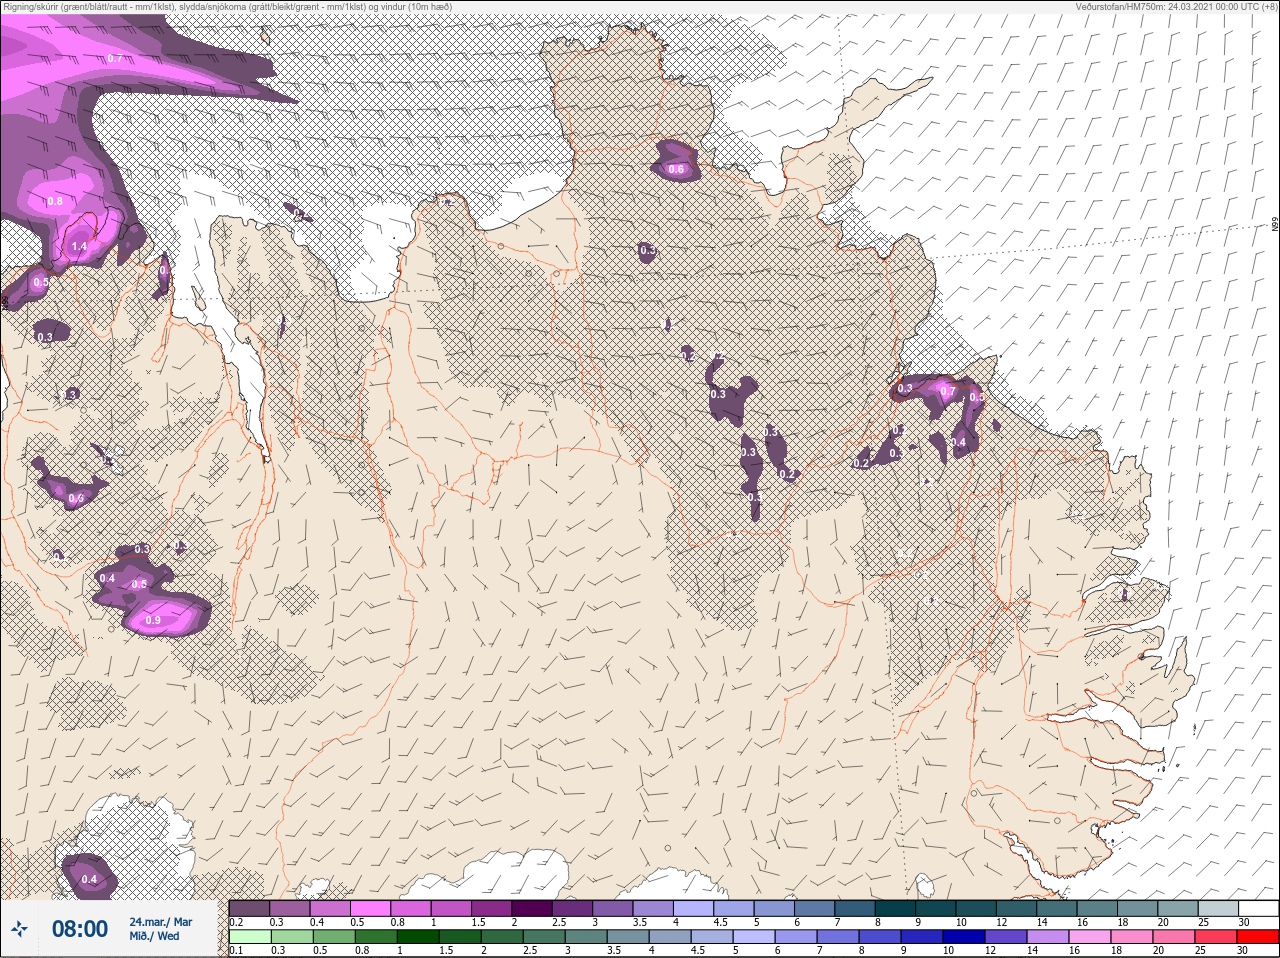Pick the top-row legend swatch starting at 0.2

(249, 908)
